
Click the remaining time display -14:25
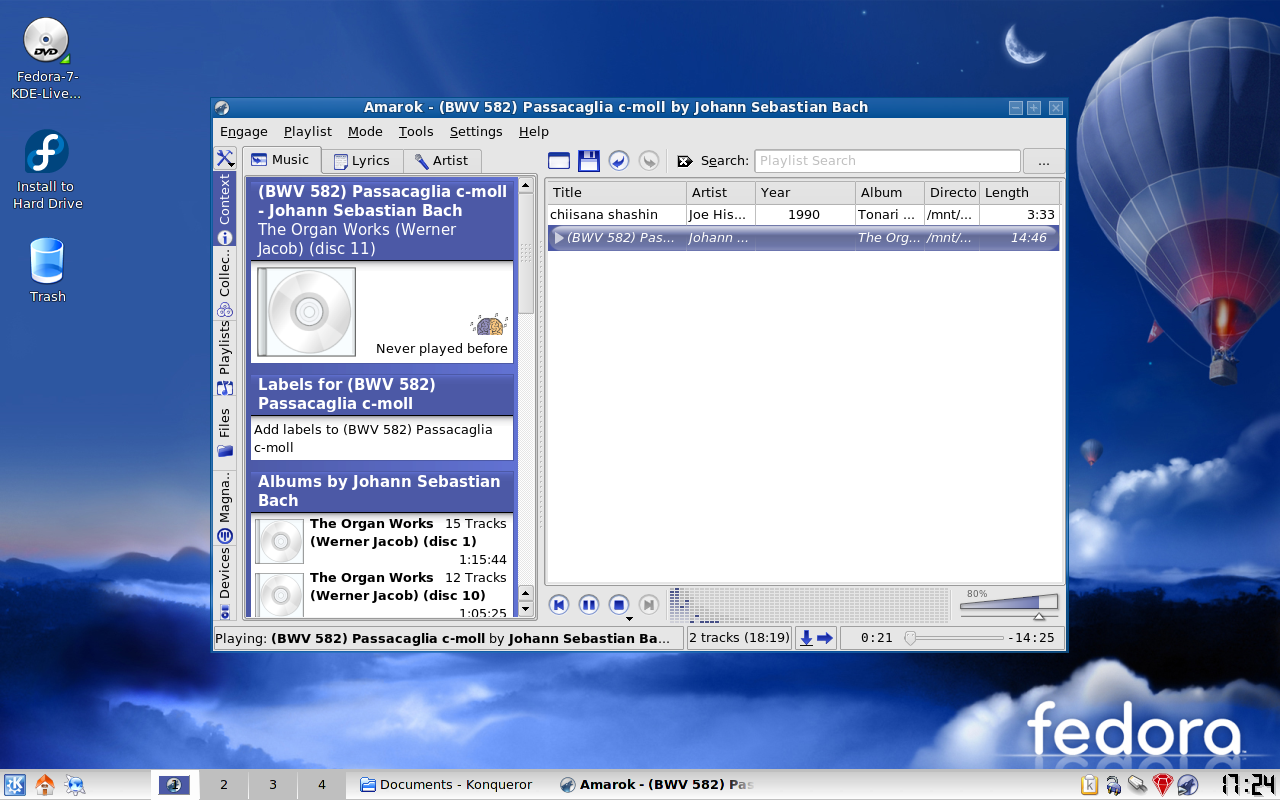[x=1031, y=638]
